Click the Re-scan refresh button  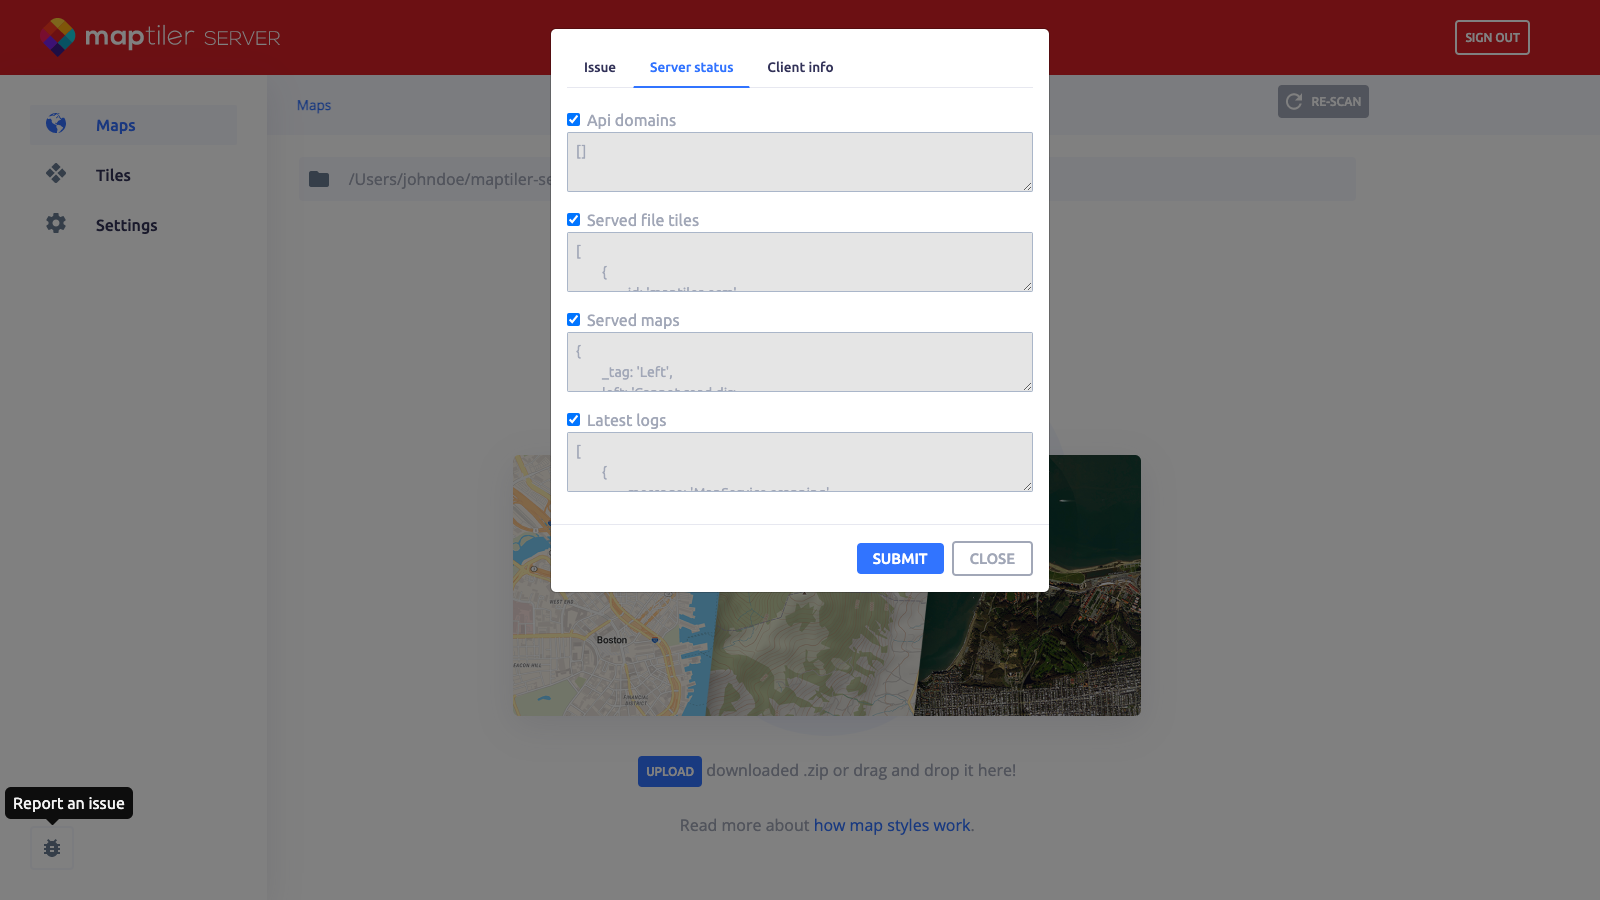(1322, 101)
